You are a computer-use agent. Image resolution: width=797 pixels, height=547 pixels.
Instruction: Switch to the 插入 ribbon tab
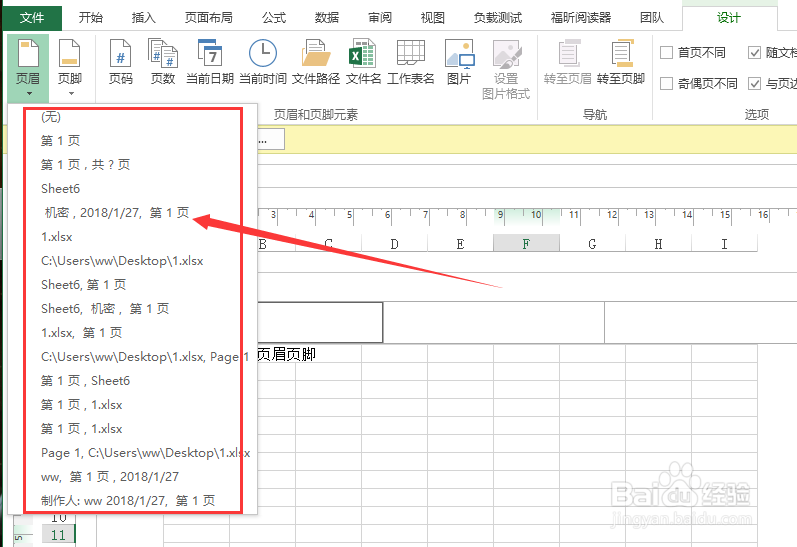click(x=143, y=18)
